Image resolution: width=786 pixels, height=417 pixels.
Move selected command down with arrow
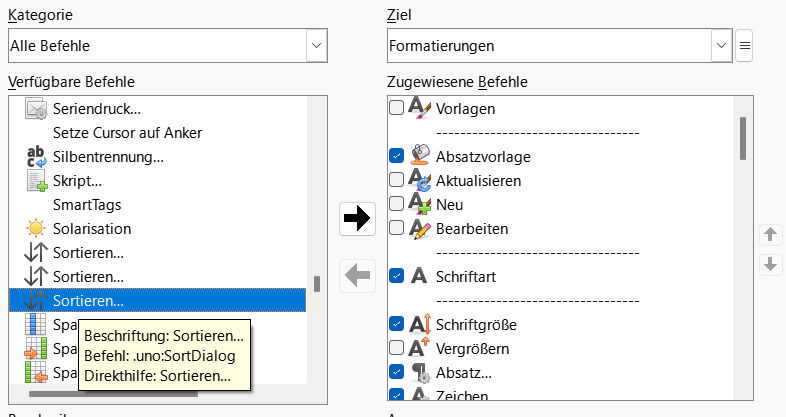coord(770,264)
